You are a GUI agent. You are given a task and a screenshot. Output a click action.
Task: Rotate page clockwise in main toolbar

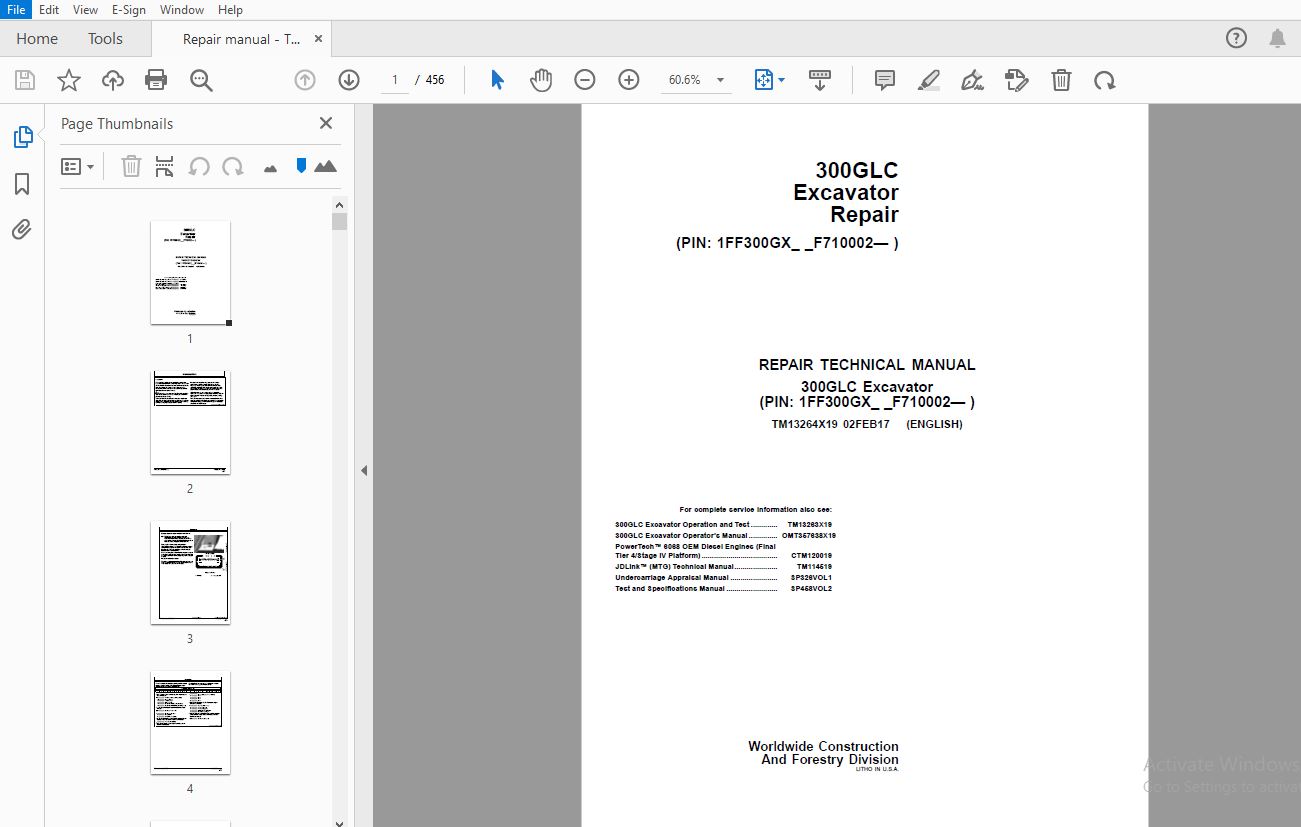point(1105,80)
